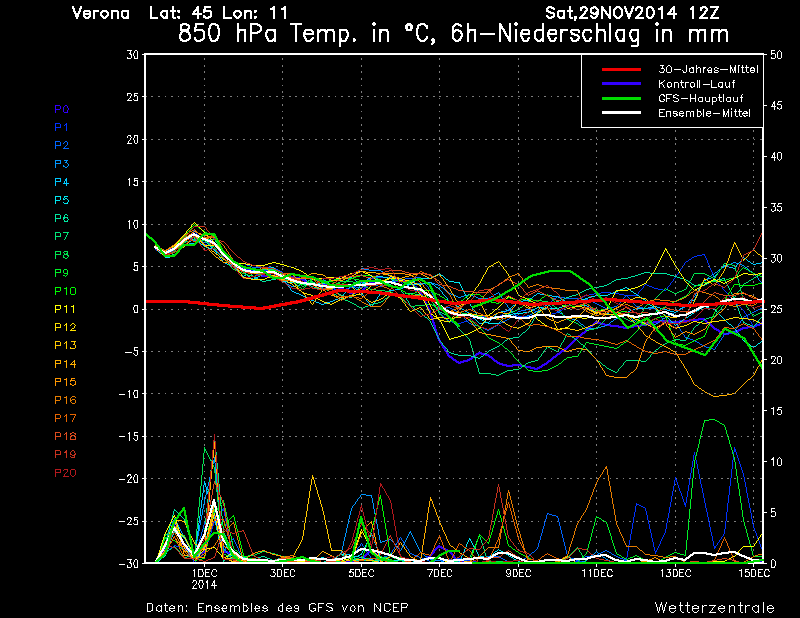The width and height of the screenshot is (800, 618).
Task: Click the 1DEC 2014 date axis label
Action: tap(204, 578)
